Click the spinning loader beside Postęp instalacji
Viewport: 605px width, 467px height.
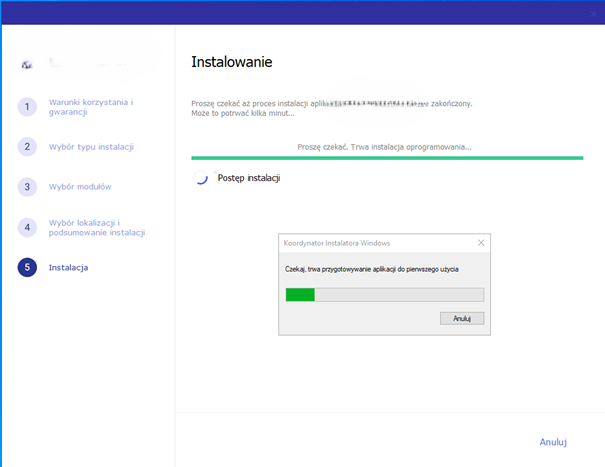(201, 178)
